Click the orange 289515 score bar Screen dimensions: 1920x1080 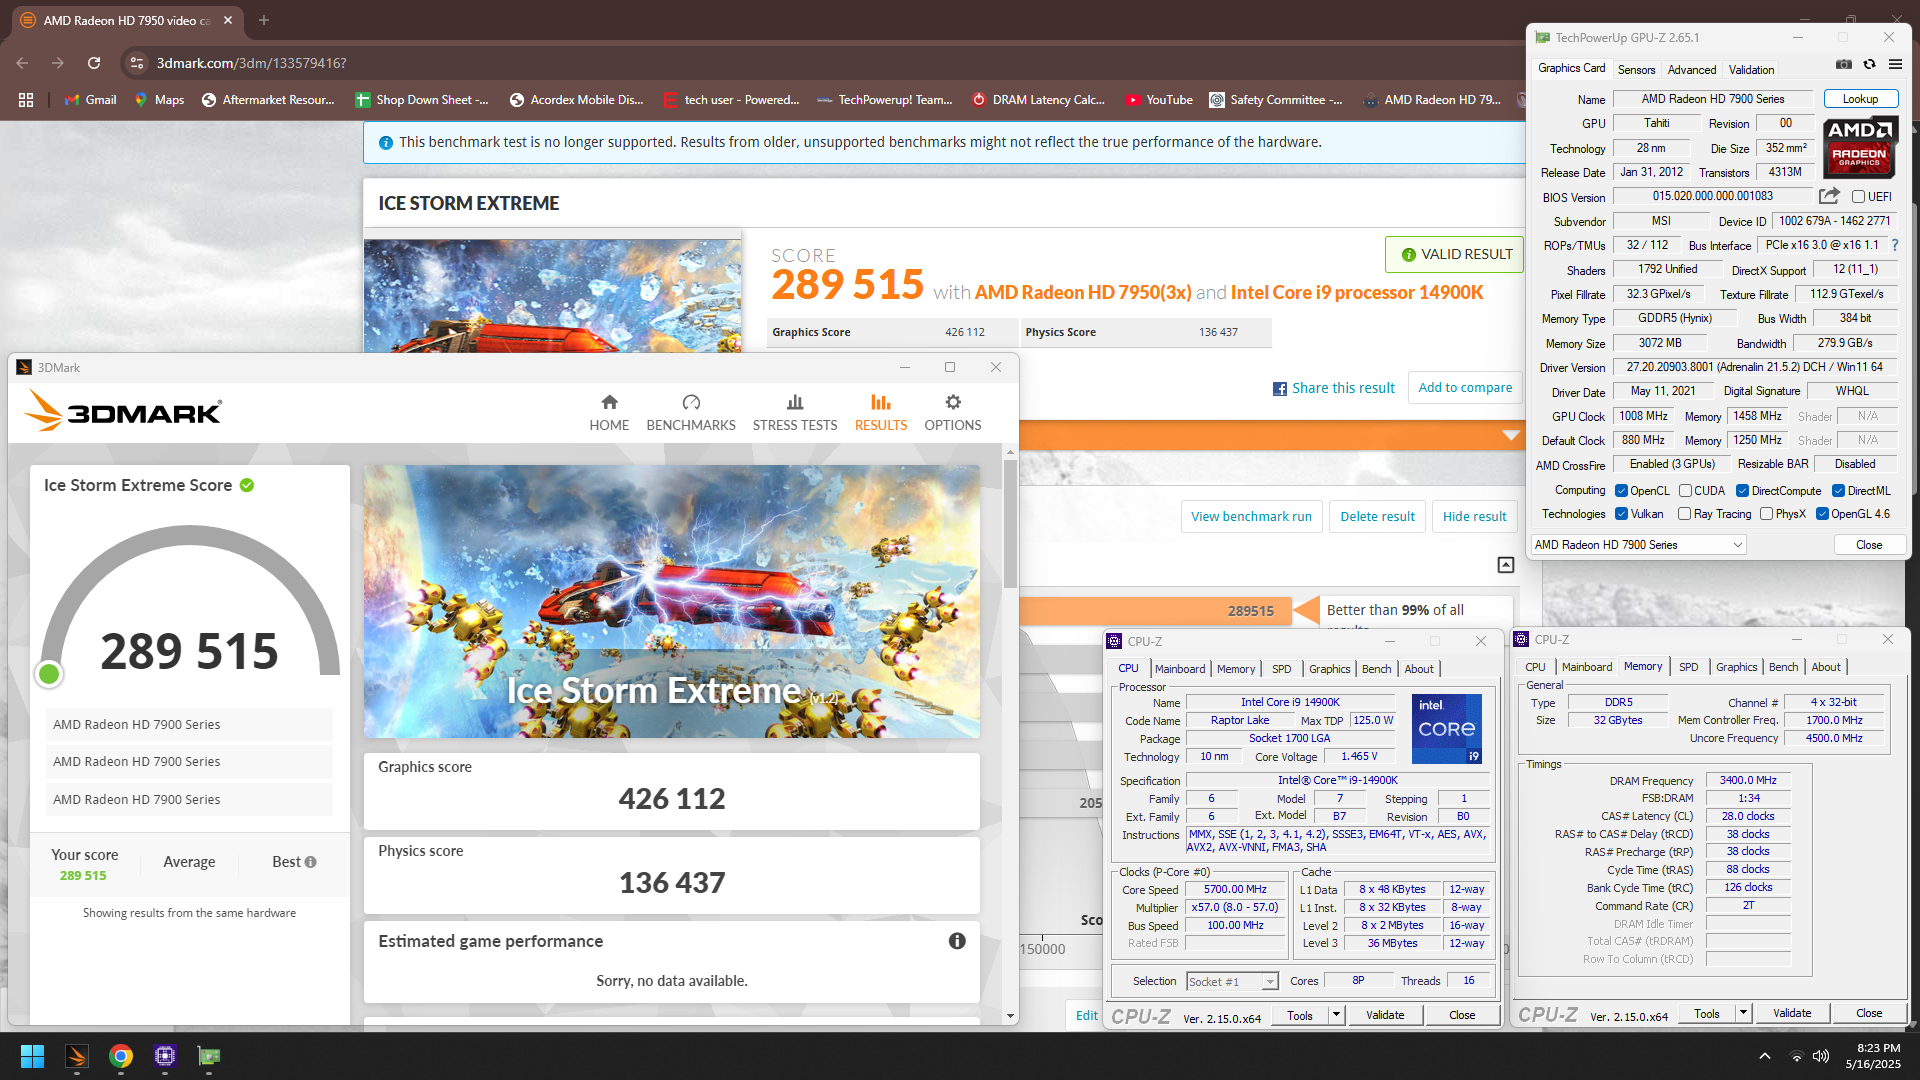tap(1156, 610)
